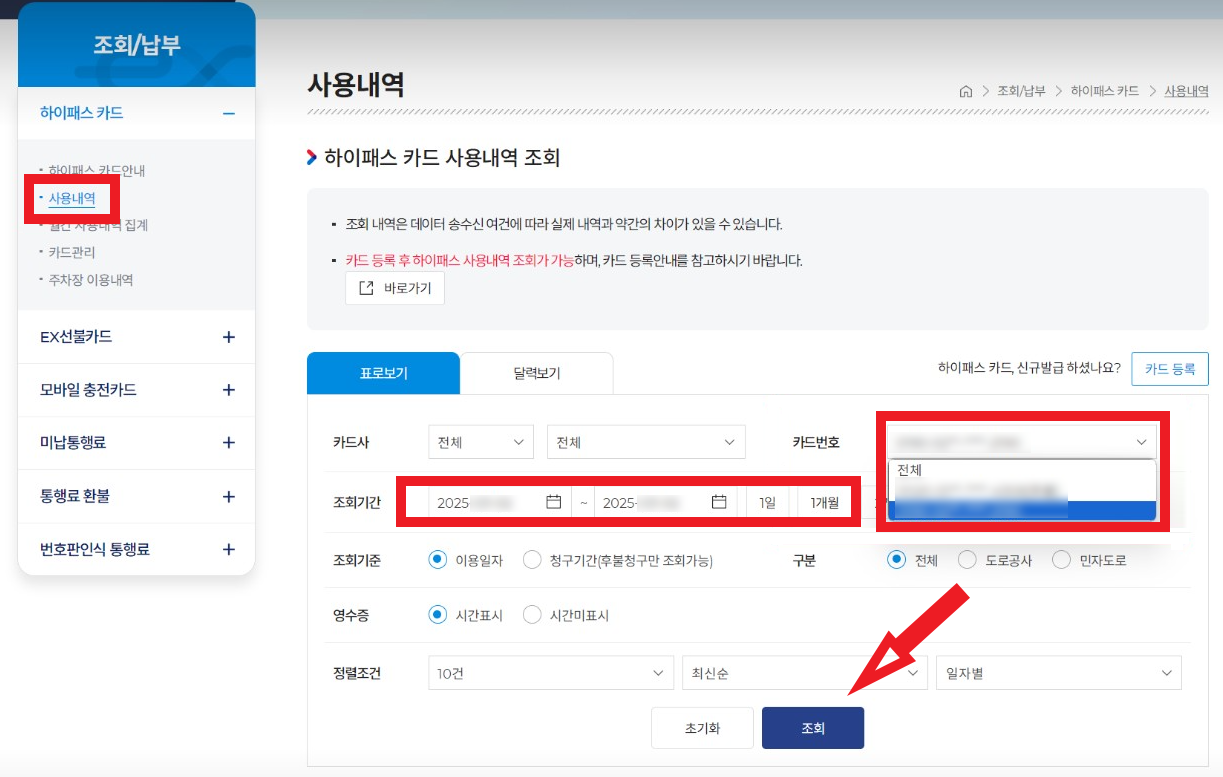Select the highlighted card number option

point(1021,510)
